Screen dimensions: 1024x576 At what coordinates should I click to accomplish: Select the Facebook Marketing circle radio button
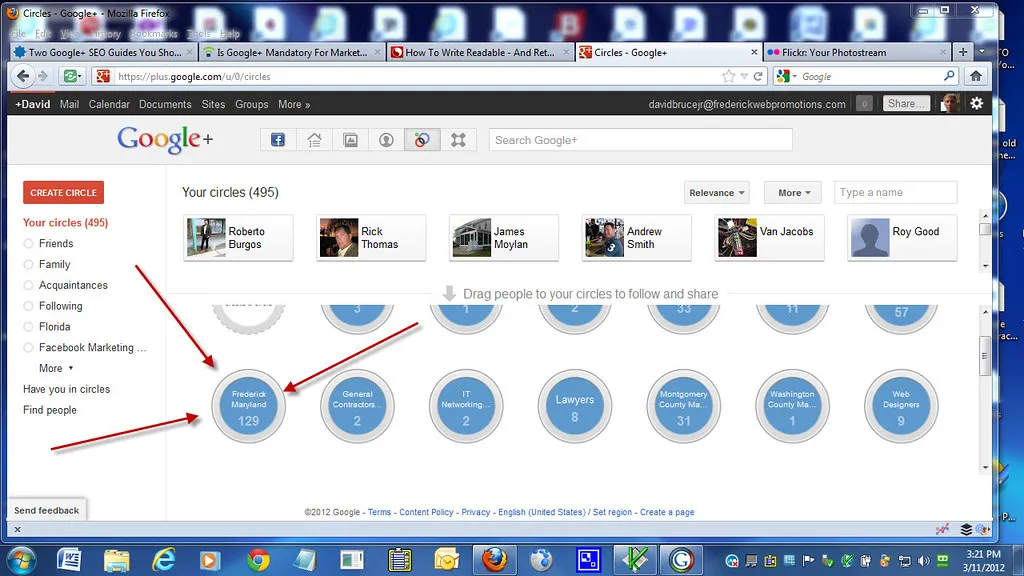pyautogui.click(x=28, y=348)
